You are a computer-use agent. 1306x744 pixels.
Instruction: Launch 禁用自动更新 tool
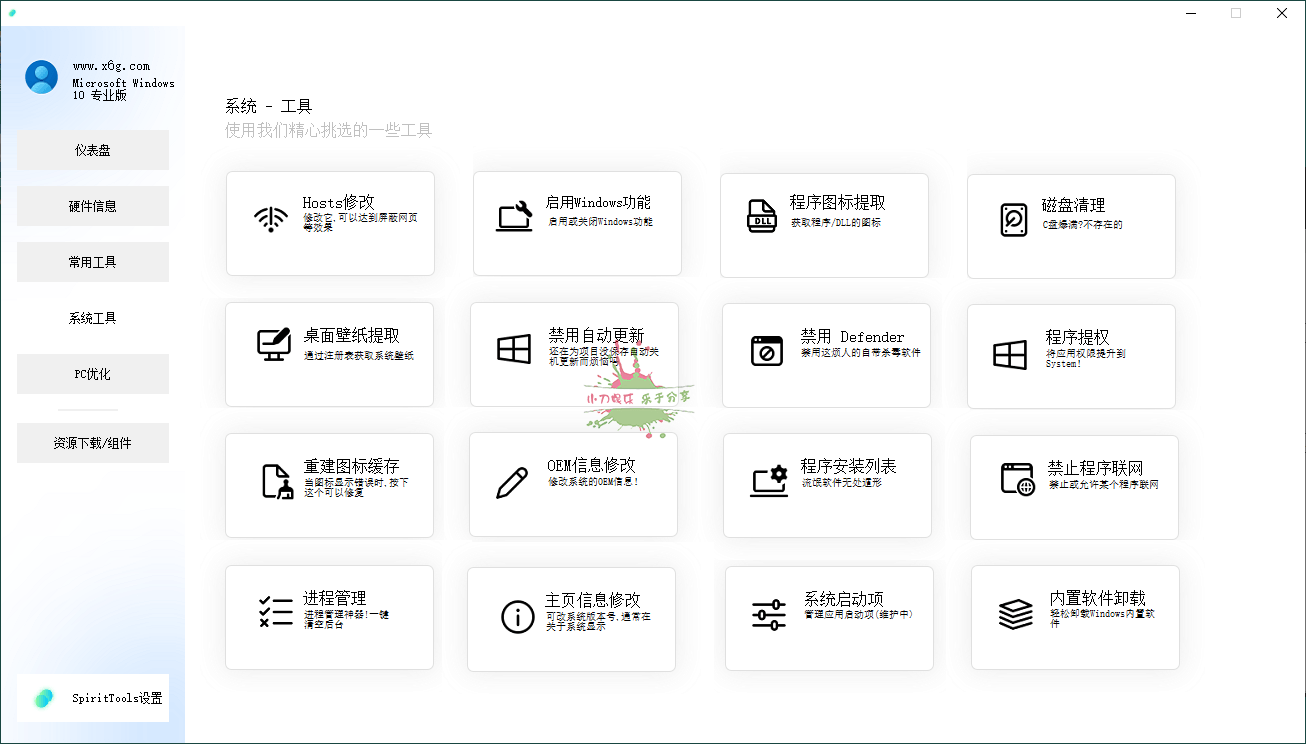click(x=576, y=354)
